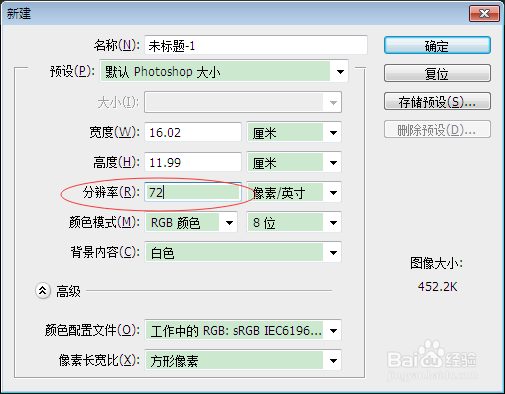
Task: Close the 新建 dialog window
Action: (x=484, y=14)
